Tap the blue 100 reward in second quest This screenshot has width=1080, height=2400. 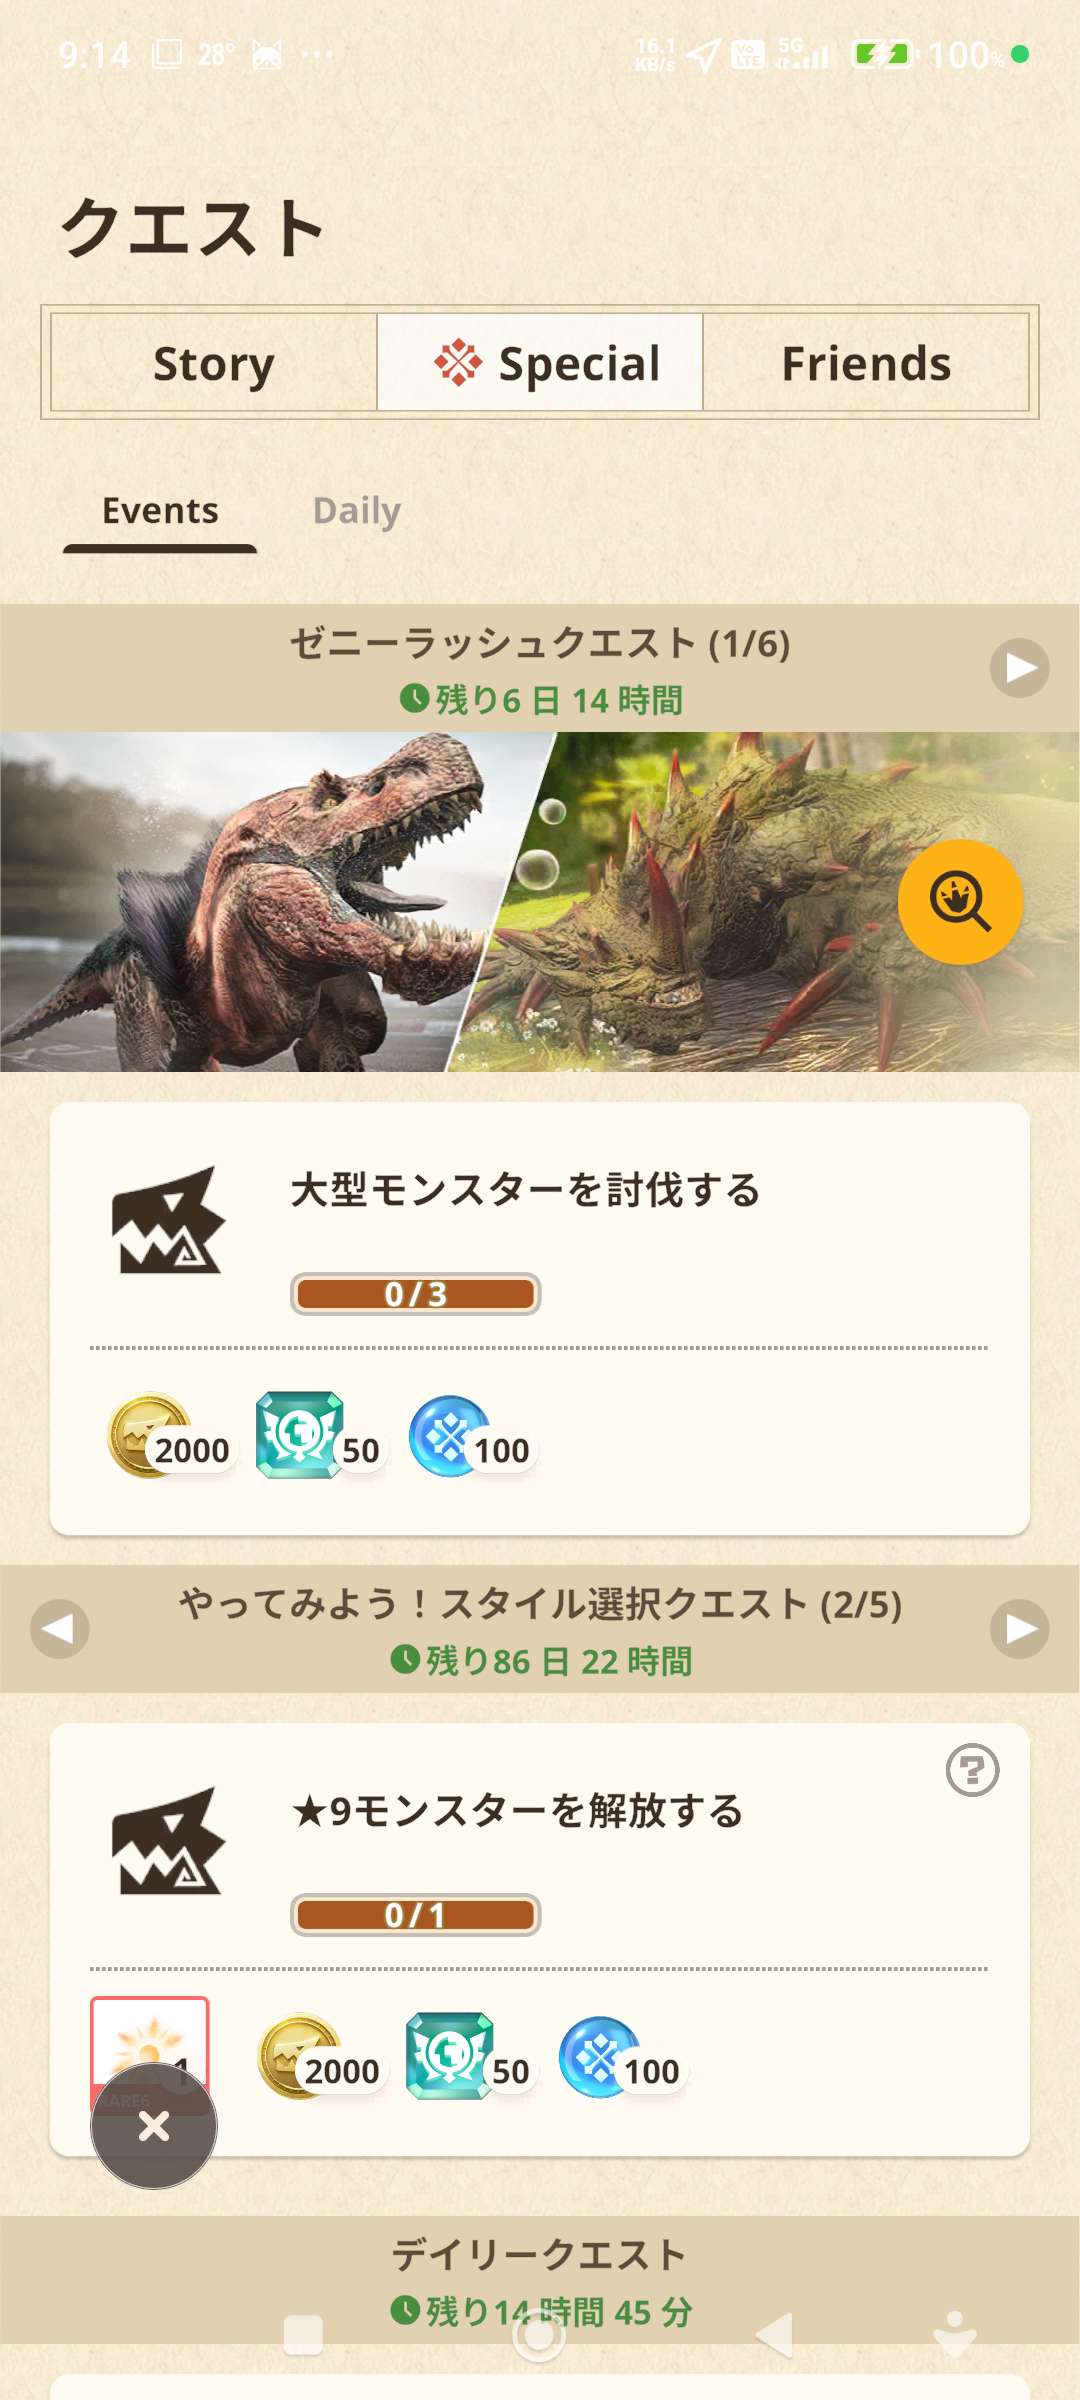pos(620,2058)
